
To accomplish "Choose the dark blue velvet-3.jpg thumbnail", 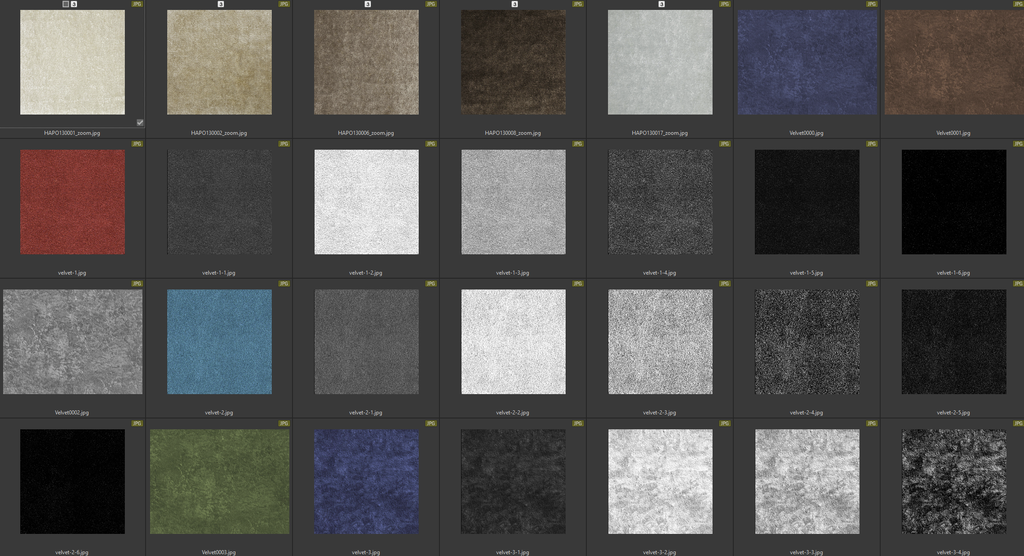I will [x=366, y=482].
